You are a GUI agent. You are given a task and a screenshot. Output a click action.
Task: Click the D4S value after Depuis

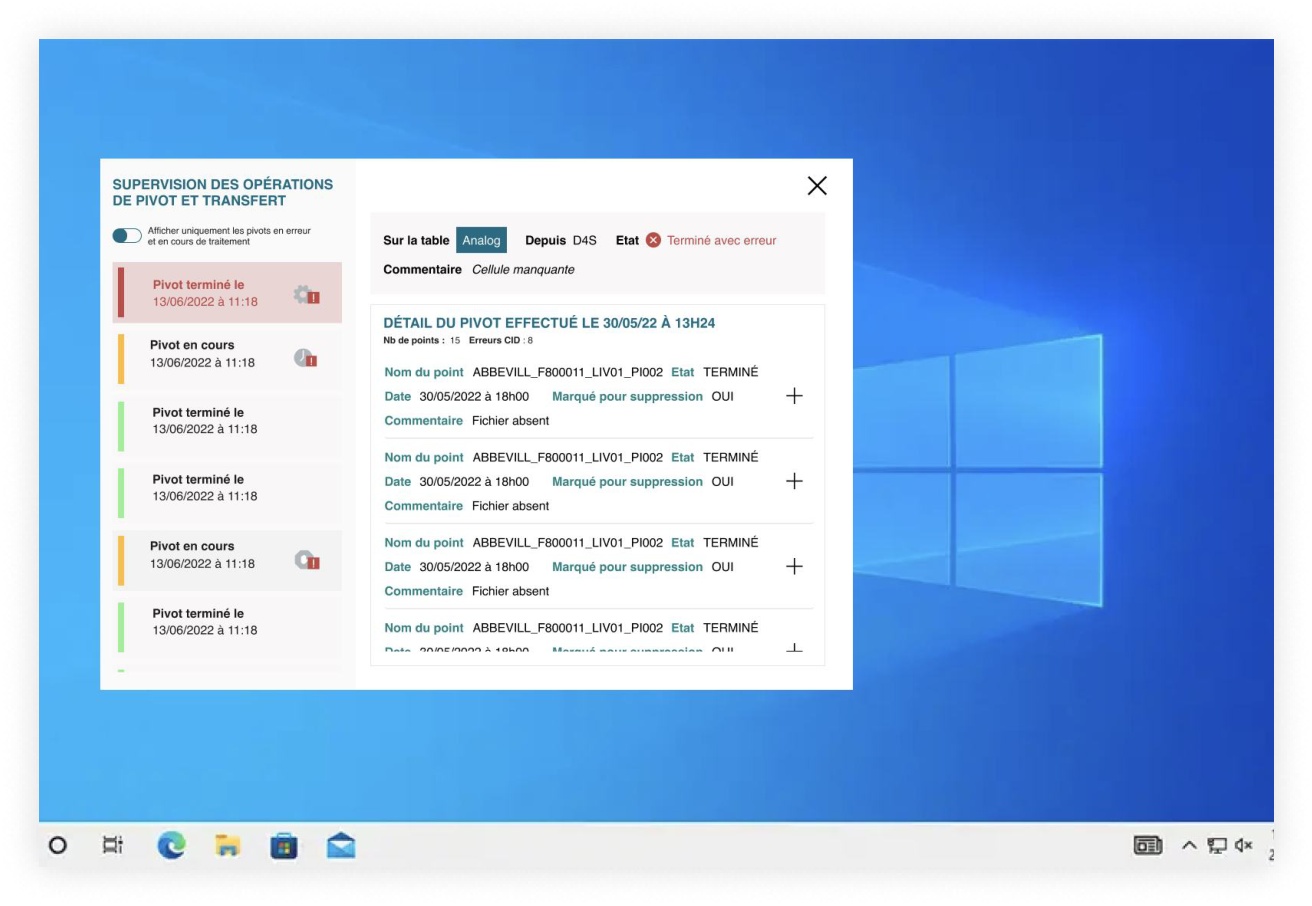(584, 240)
